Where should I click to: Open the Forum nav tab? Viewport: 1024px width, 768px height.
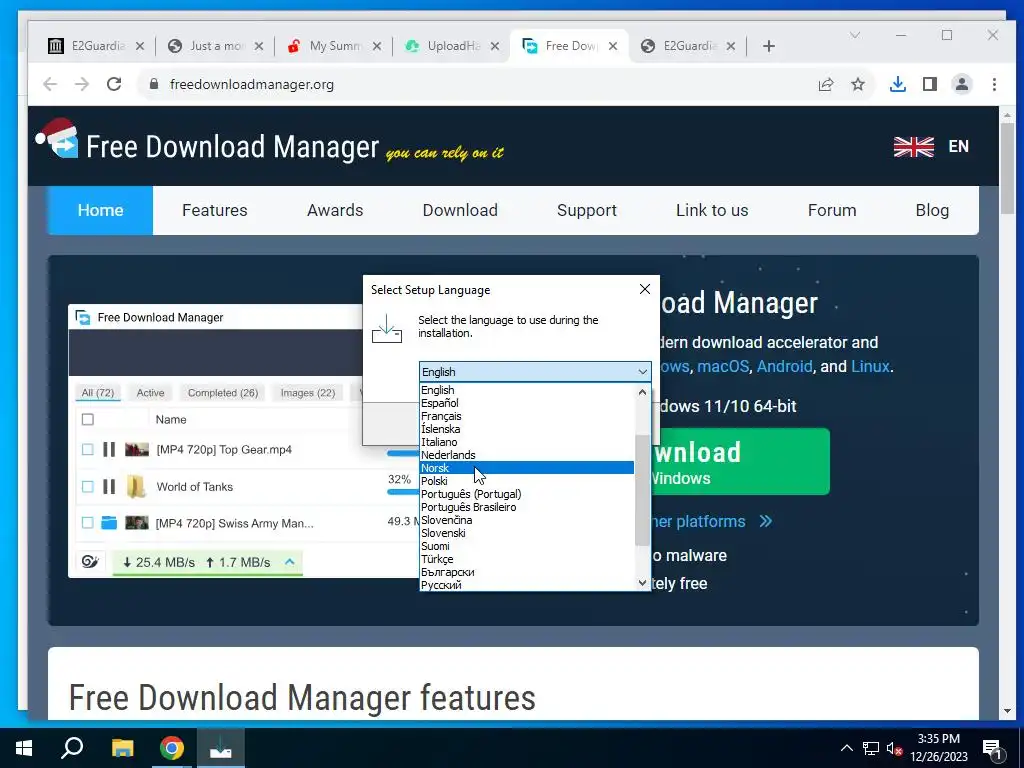(x=831, y=210)
